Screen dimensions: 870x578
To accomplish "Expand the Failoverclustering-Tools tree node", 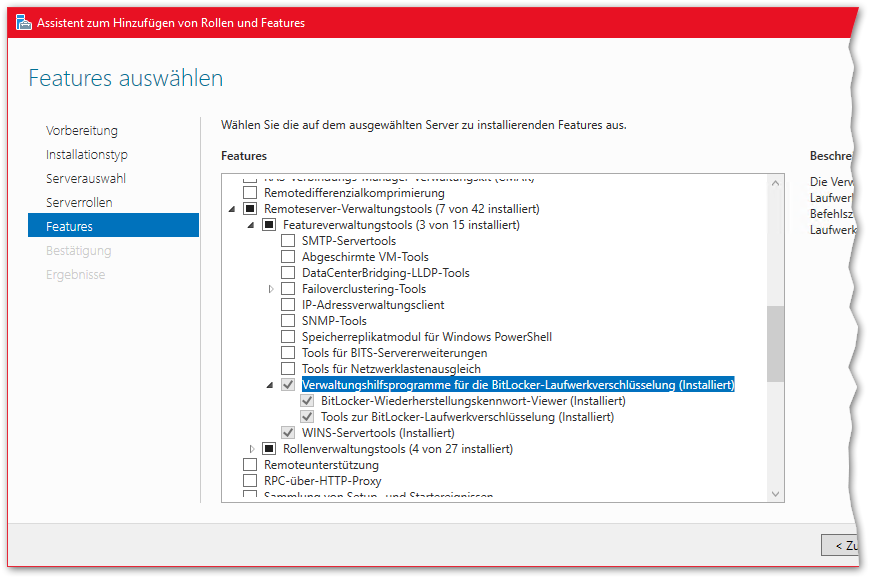I will point(271,289).
